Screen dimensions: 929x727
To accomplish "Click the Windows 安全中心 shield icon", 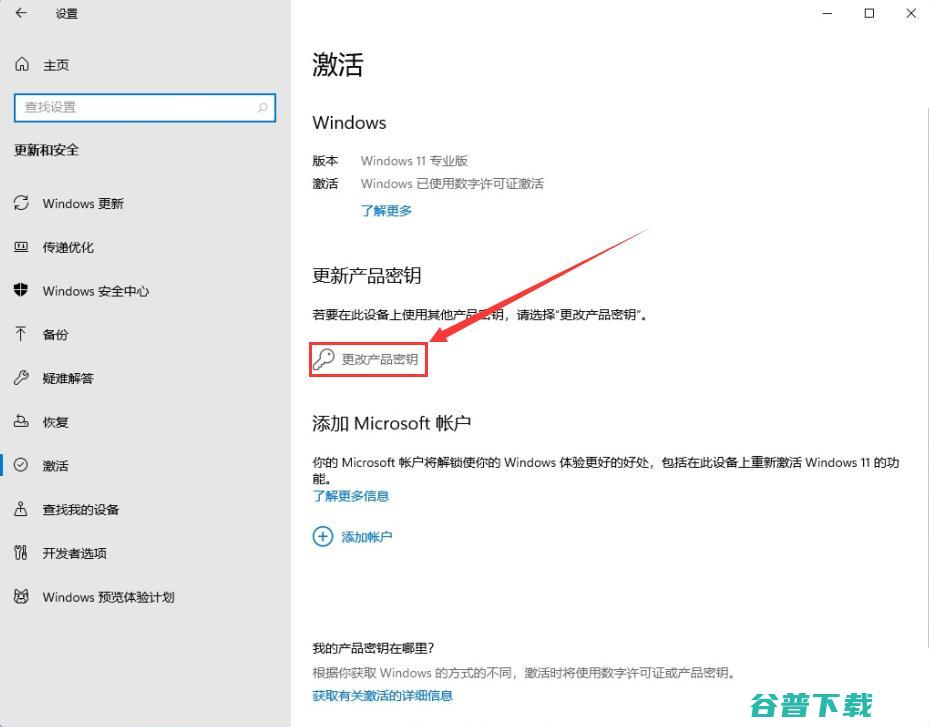I will tap(22, 291).
